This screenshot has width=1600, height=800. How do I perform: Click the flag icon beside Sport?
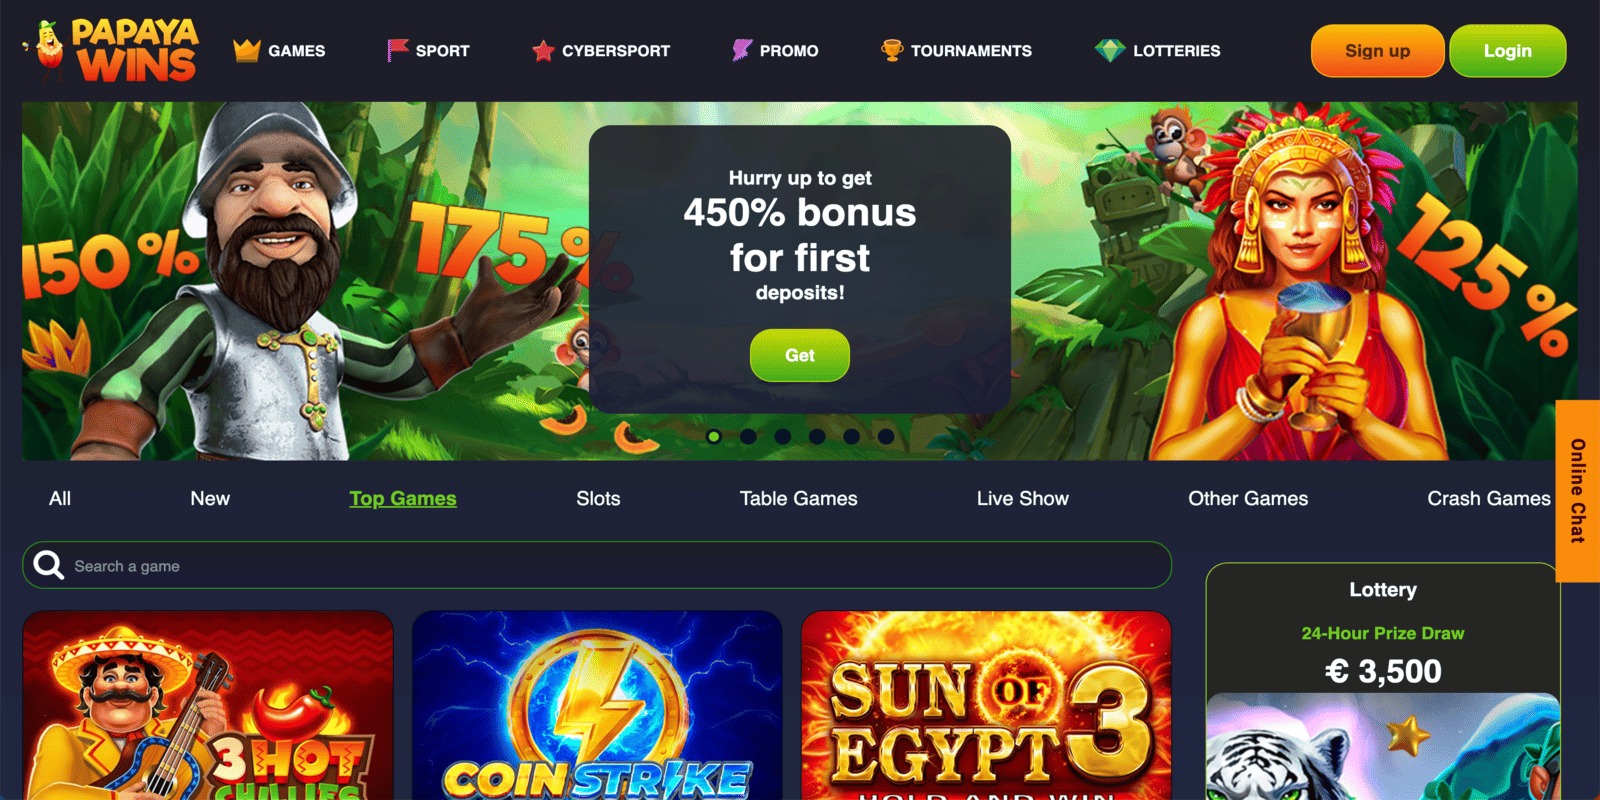click(x=398, y=50)
